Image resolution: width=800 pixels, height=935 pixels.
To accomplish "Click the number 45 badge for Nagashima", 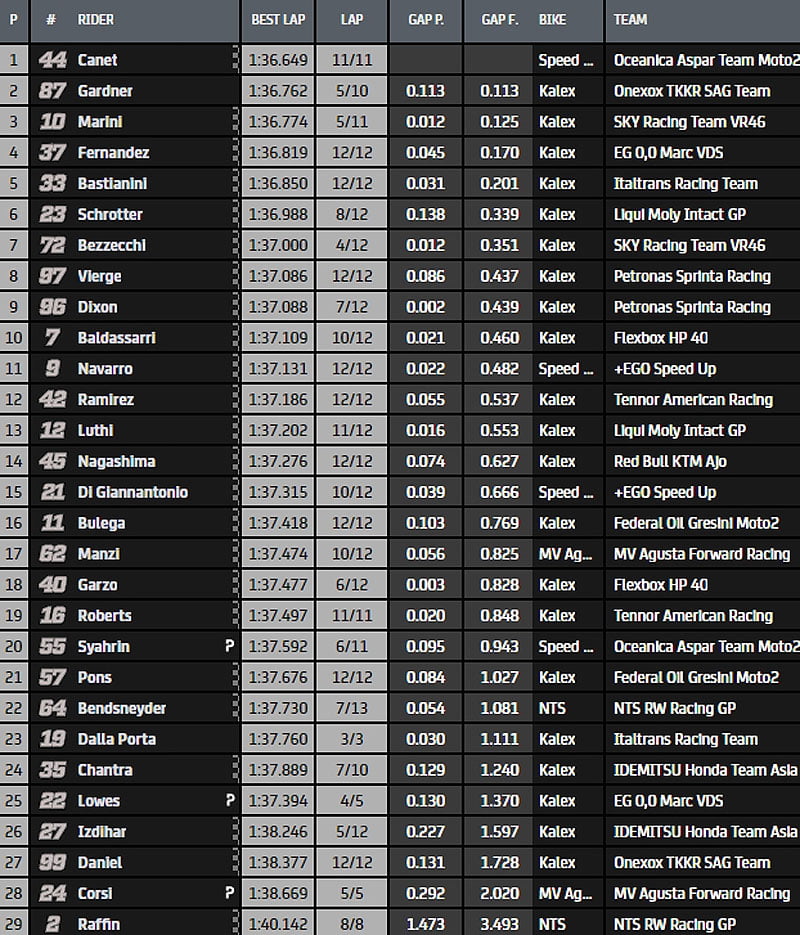I will [52, 461].
